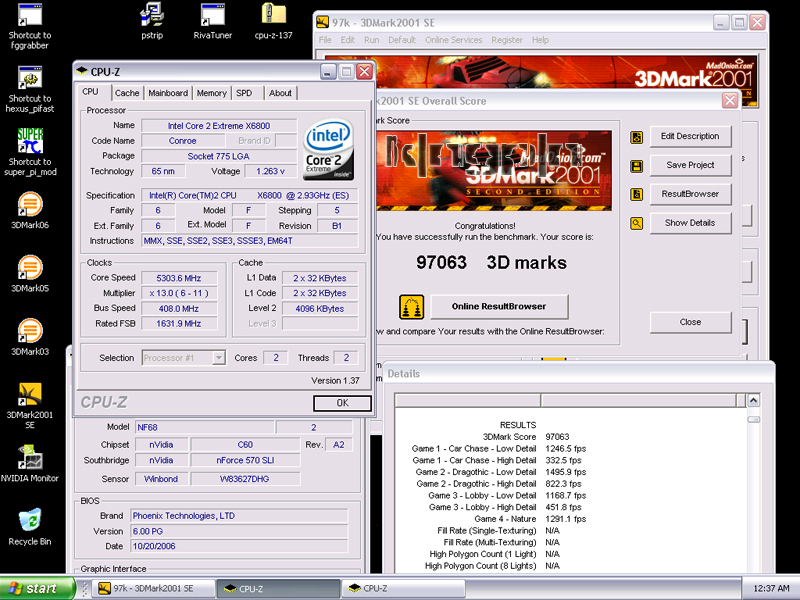Screen dimensions: 800x600
Task: Switch to the Mainboard tab in CPU-Z
Action: point(168,93)
